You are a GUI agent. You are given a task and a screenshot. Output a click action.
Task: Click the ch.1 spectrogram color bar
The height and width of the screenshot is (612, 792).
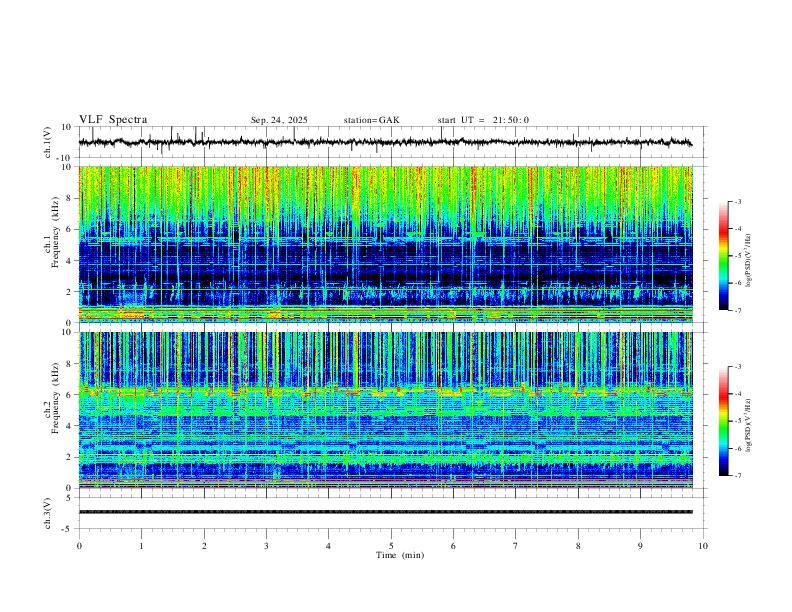pyautogui.click(x=723, y=256)
